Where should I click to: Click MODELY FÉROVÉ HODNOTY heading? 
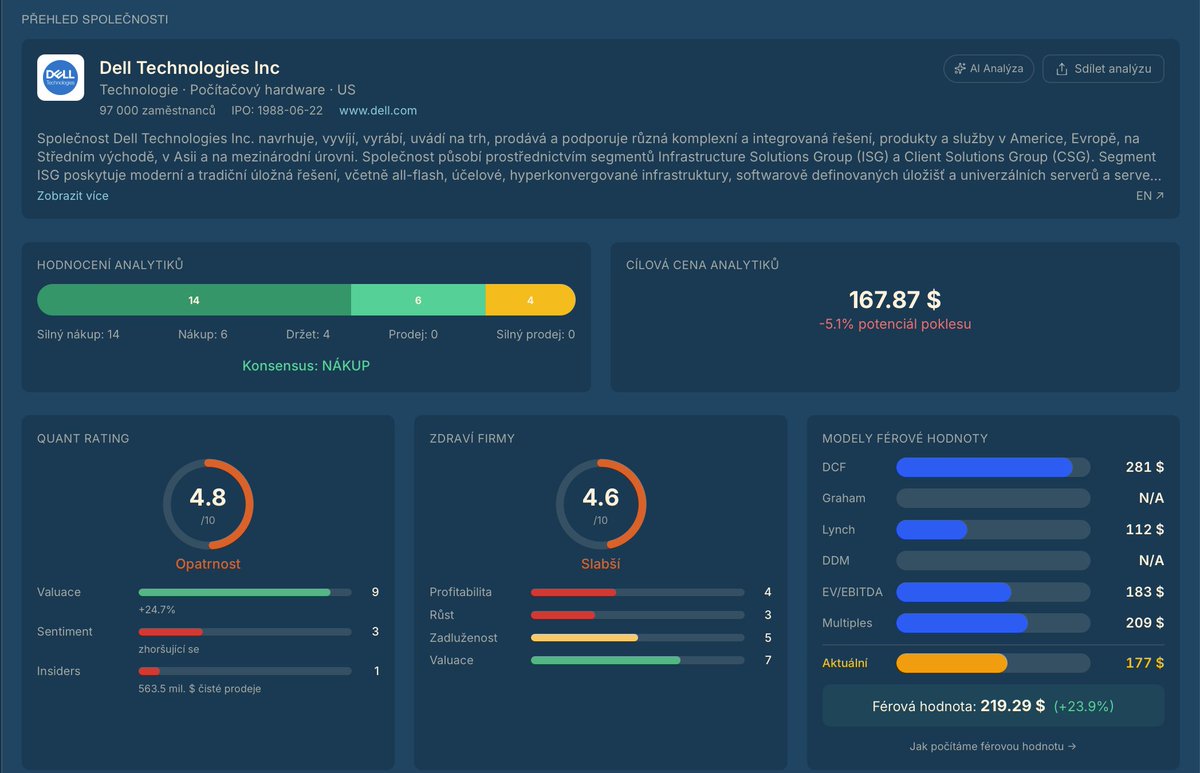[x=905, y=438]
